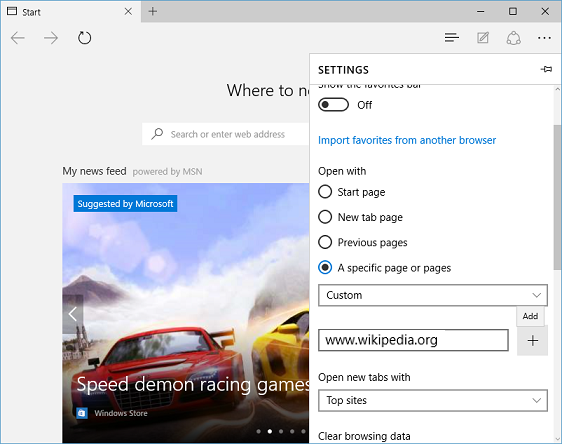
Task: Switch to the Start tab
Action: click(71, 11)
